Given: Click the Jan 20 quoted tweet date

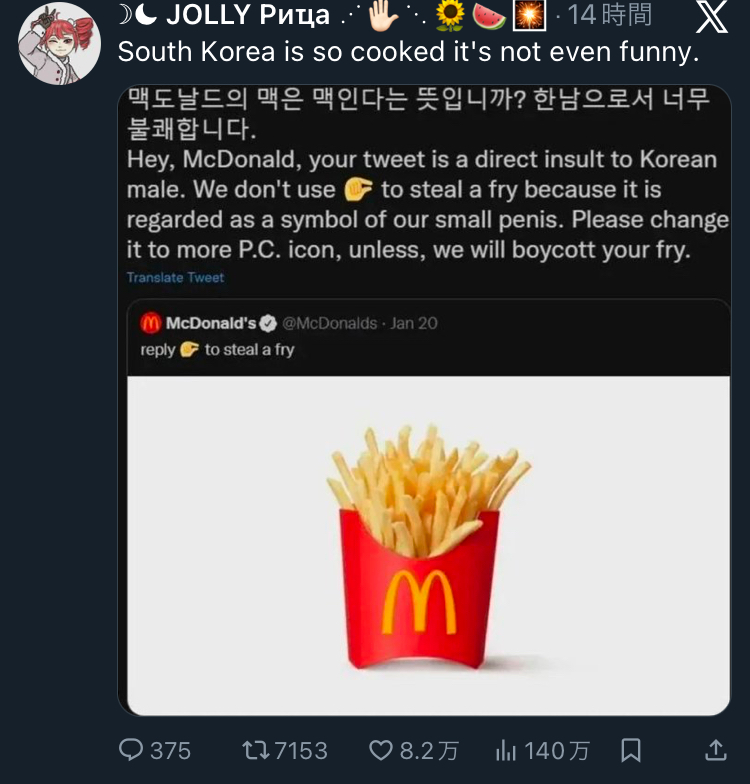Looking at the screenshot, I should [x=414, y=323].
